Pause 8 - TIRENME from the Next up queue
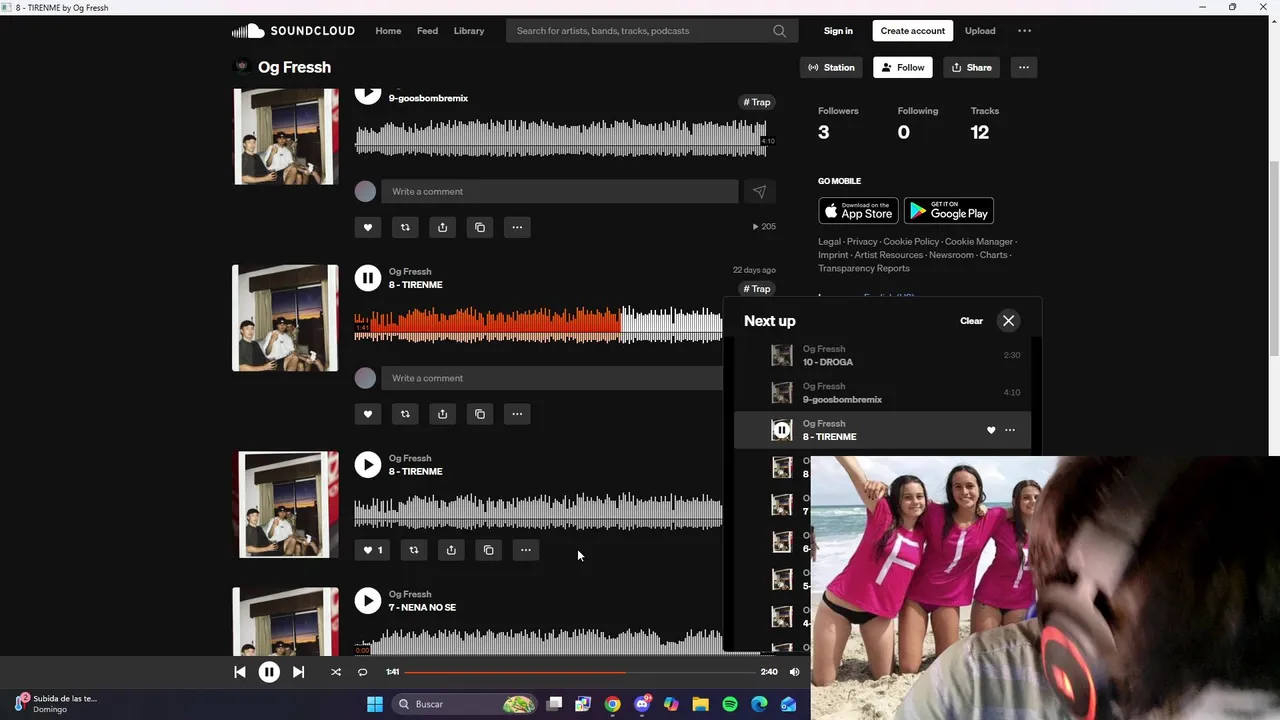The image size is (1280, 720). pyautogui.click(x=782, y=430)
